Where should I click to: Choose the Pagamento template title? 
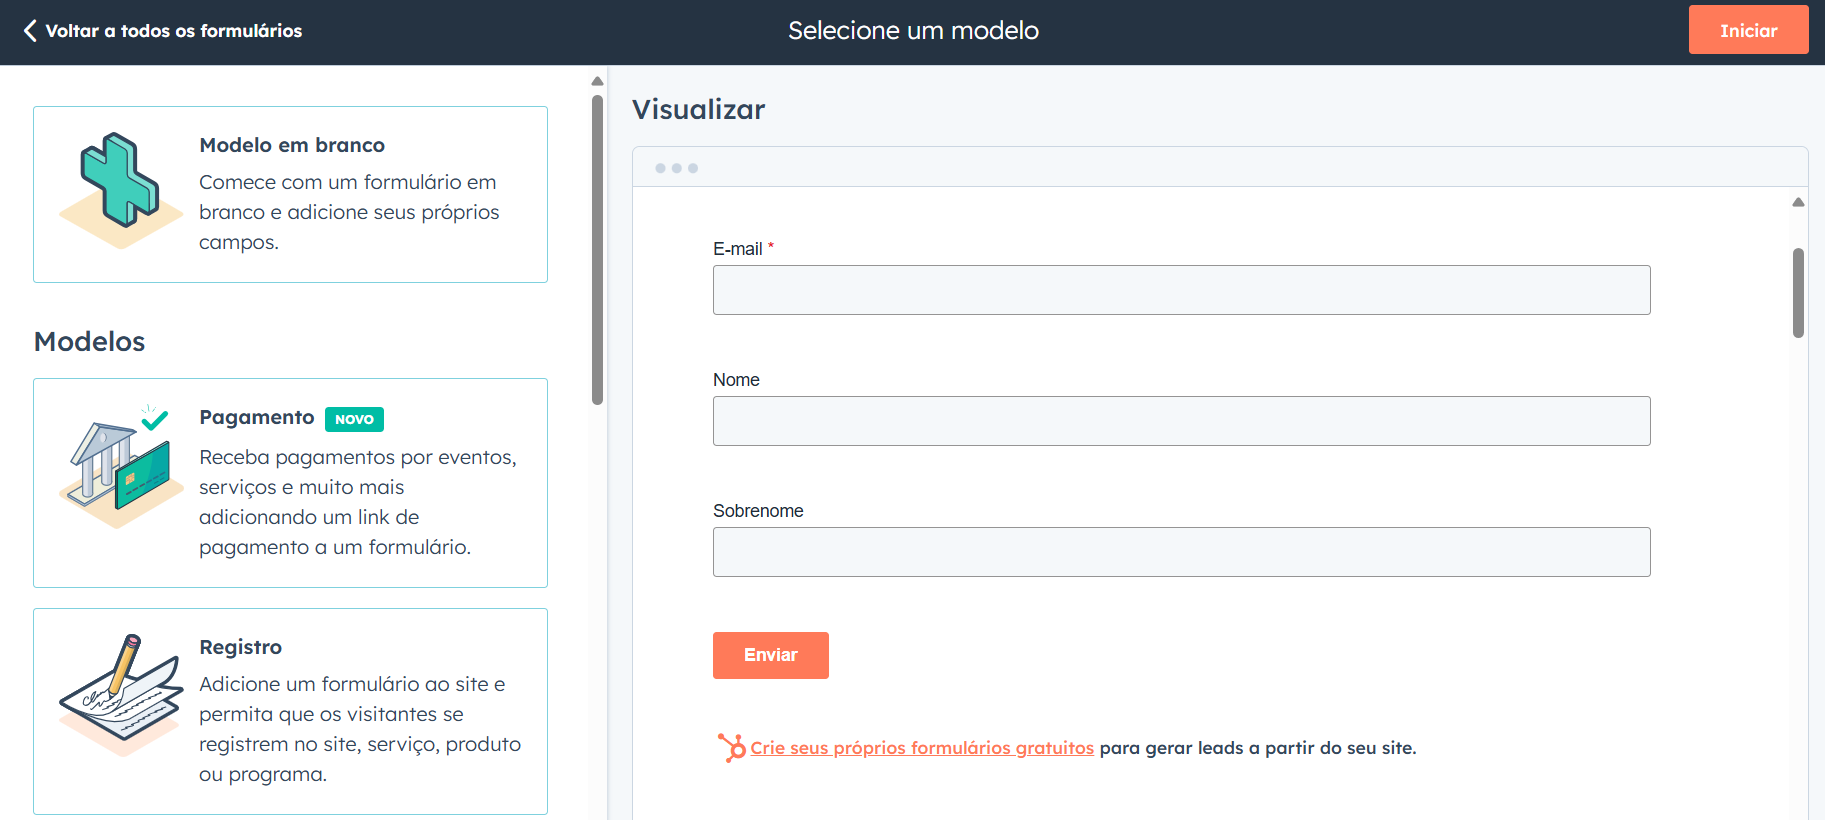coord(256,417)
